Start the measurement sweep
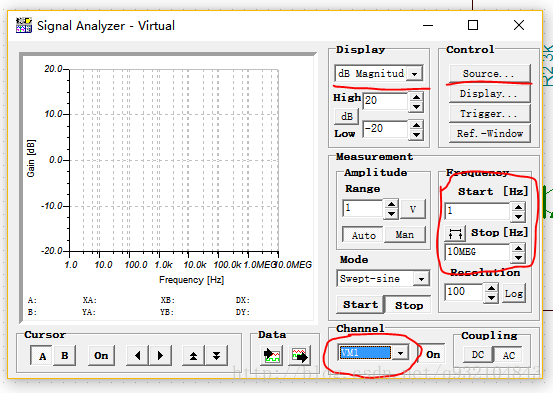The height and width of the screenshot is (393, 553). 360,304
